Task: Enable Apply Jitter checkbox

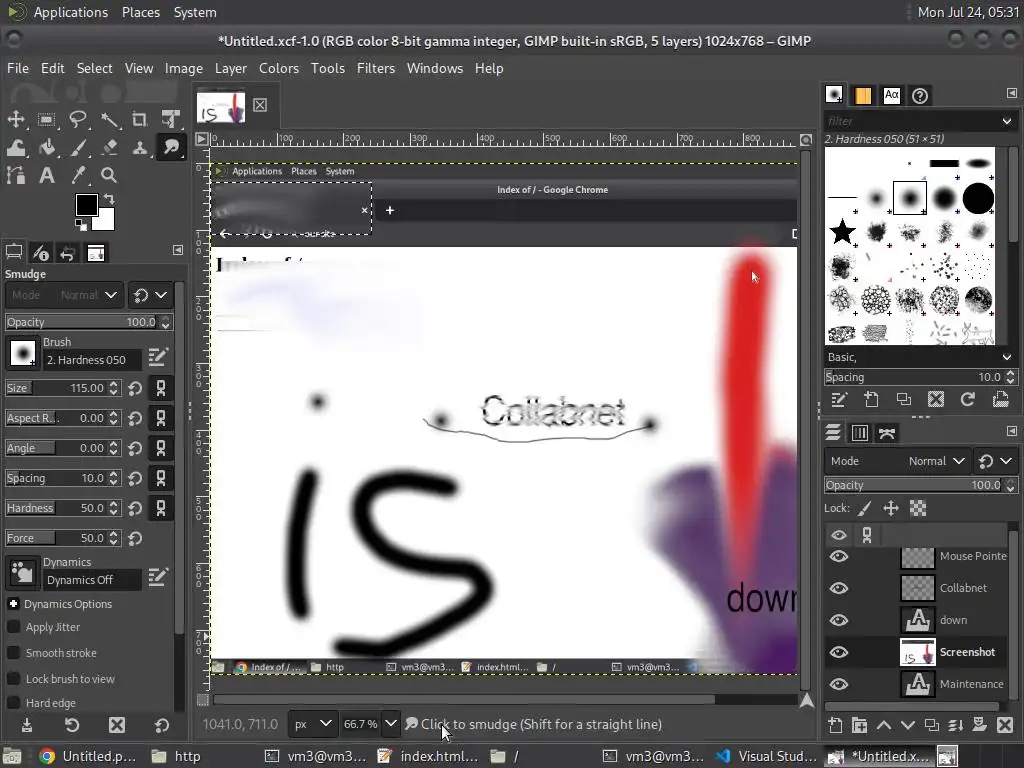Action: [13, 627]
